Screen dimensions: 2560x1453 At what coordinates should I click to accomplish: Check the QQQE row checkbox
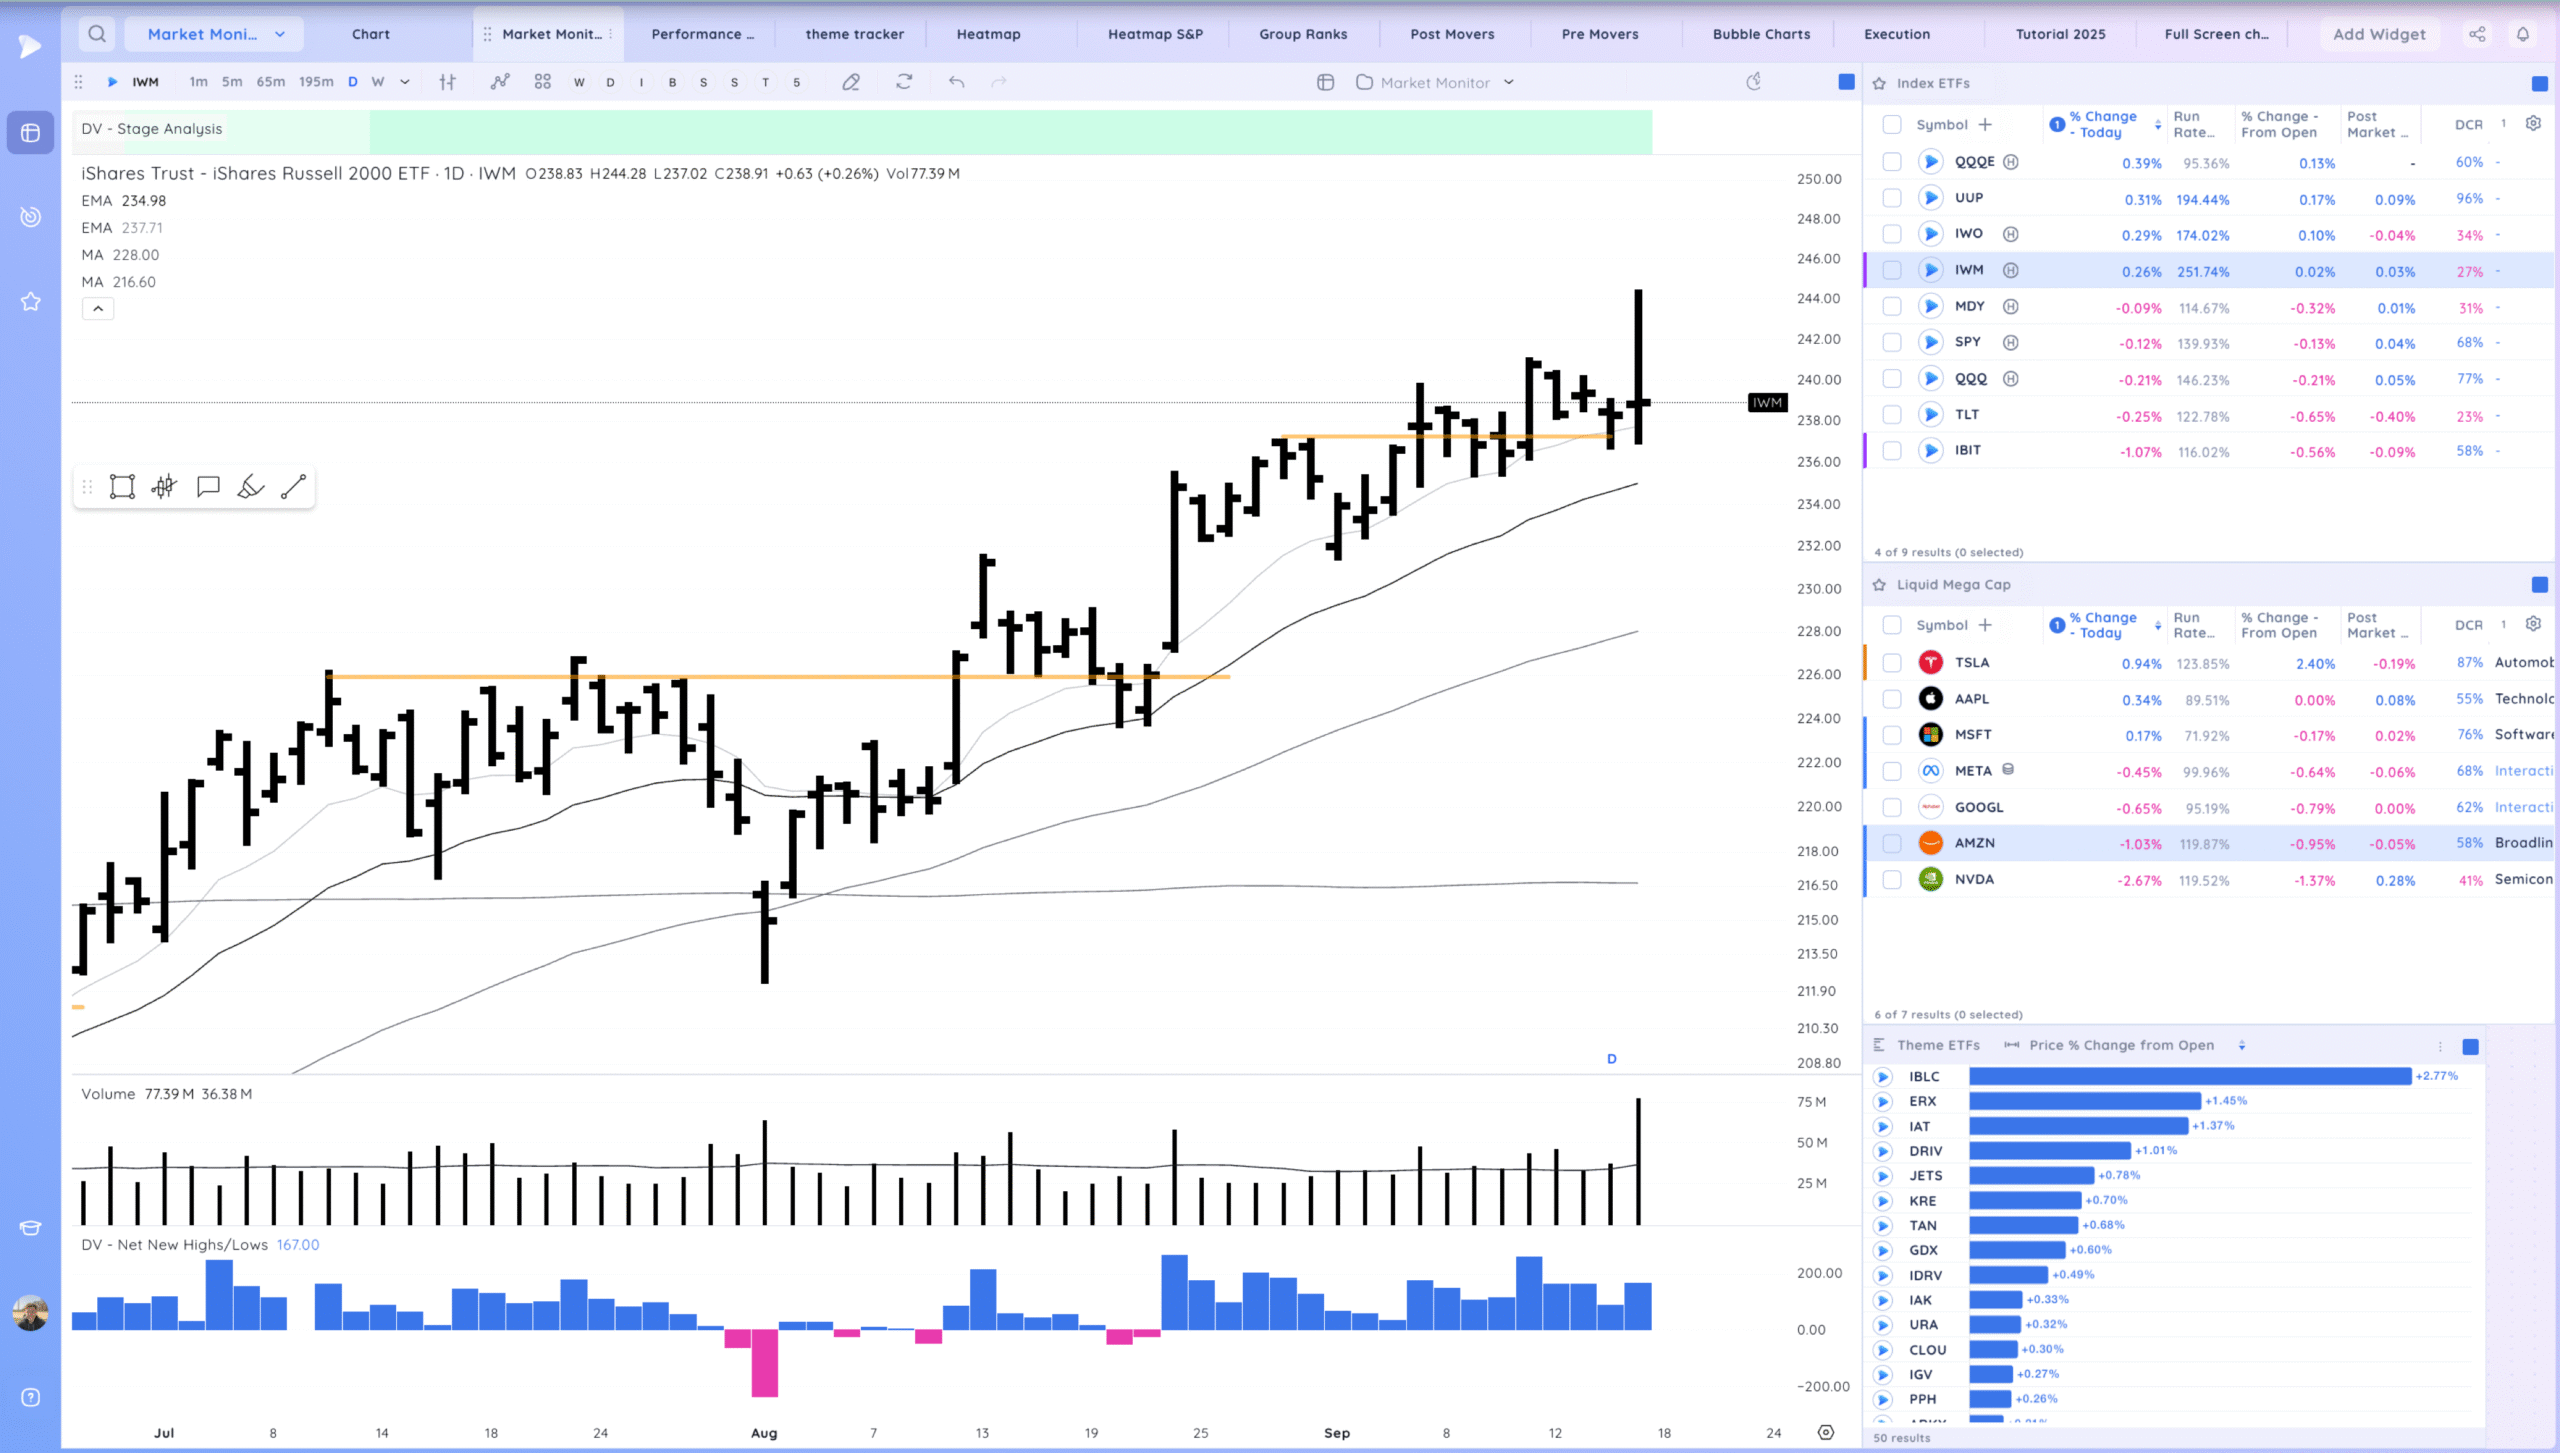click(1892, 162)
